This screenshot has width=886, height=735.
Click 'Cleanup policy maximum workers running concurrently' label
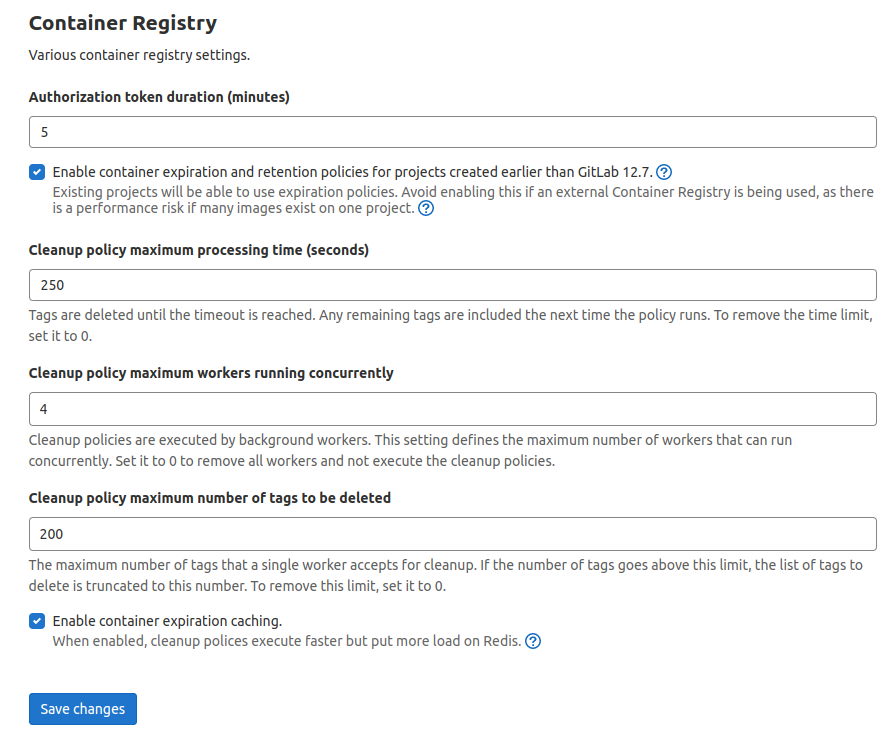coord(211,373)
